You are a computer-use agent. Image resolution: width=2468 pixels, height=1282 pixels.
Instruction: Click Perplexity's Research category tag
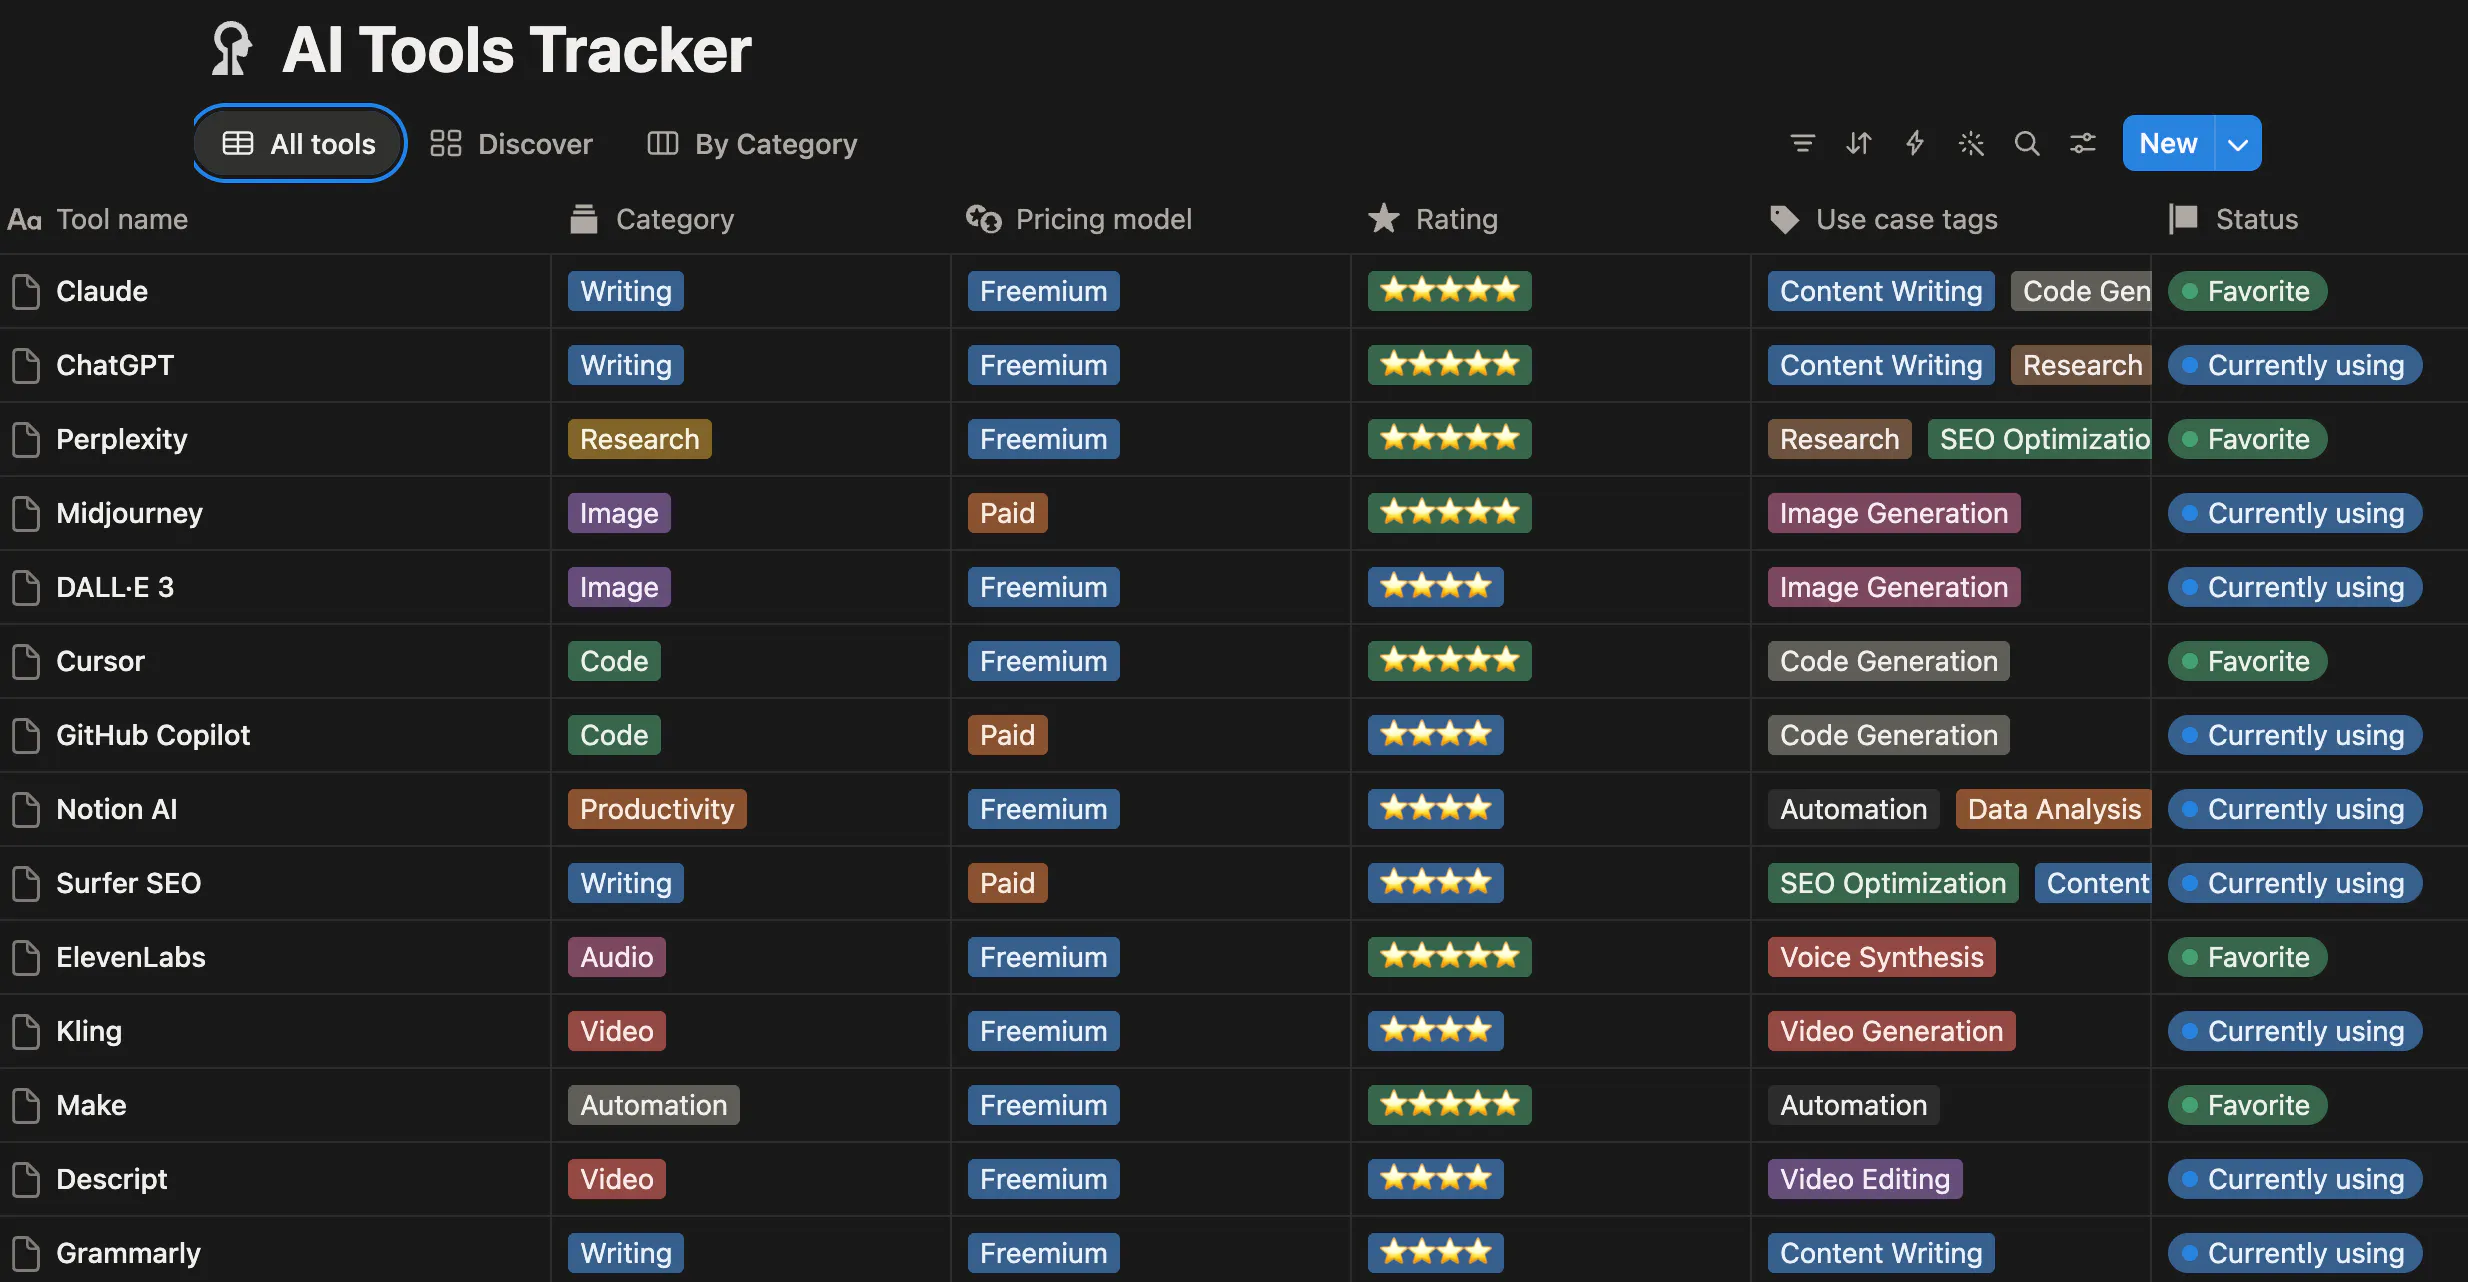[x=639, y=439]
